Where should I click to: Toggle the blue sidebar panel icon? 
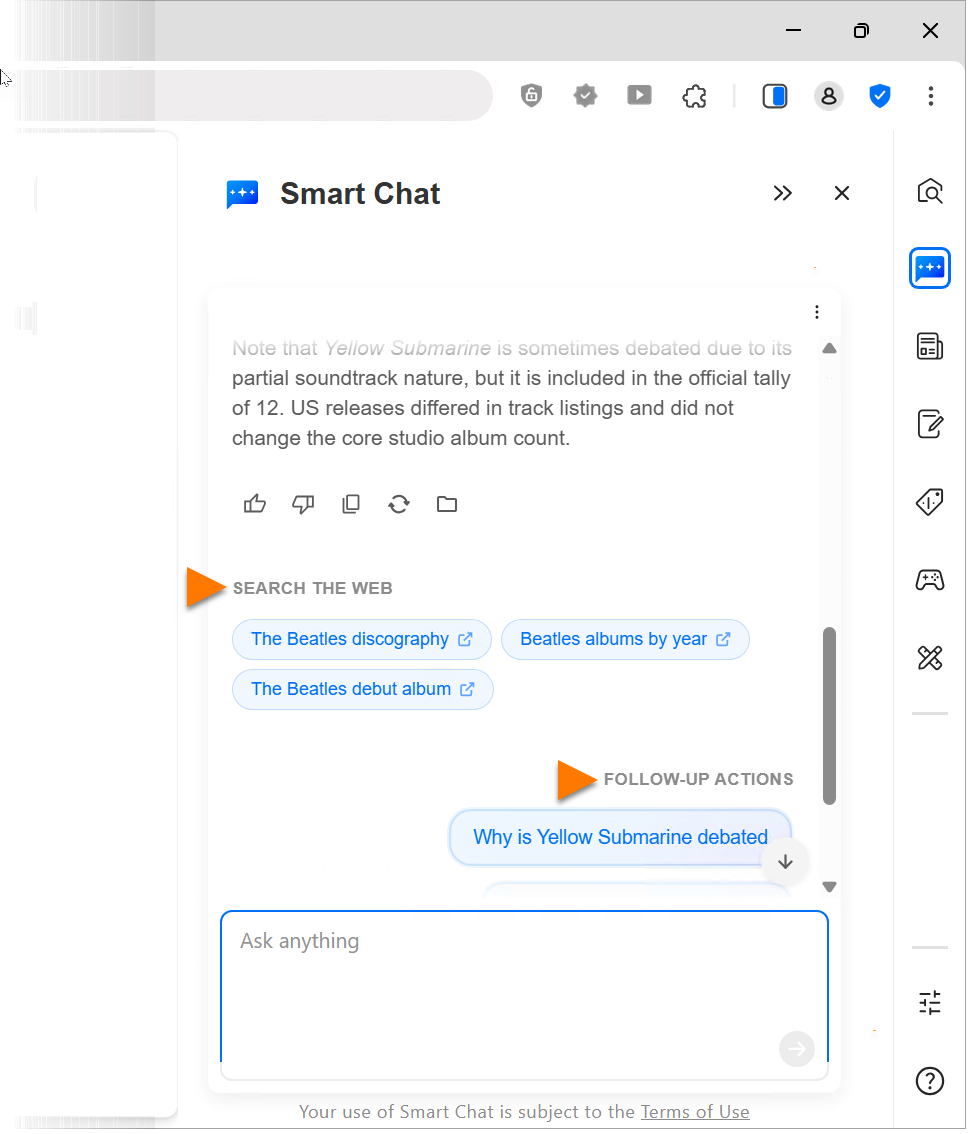click(x=775, y=96)
